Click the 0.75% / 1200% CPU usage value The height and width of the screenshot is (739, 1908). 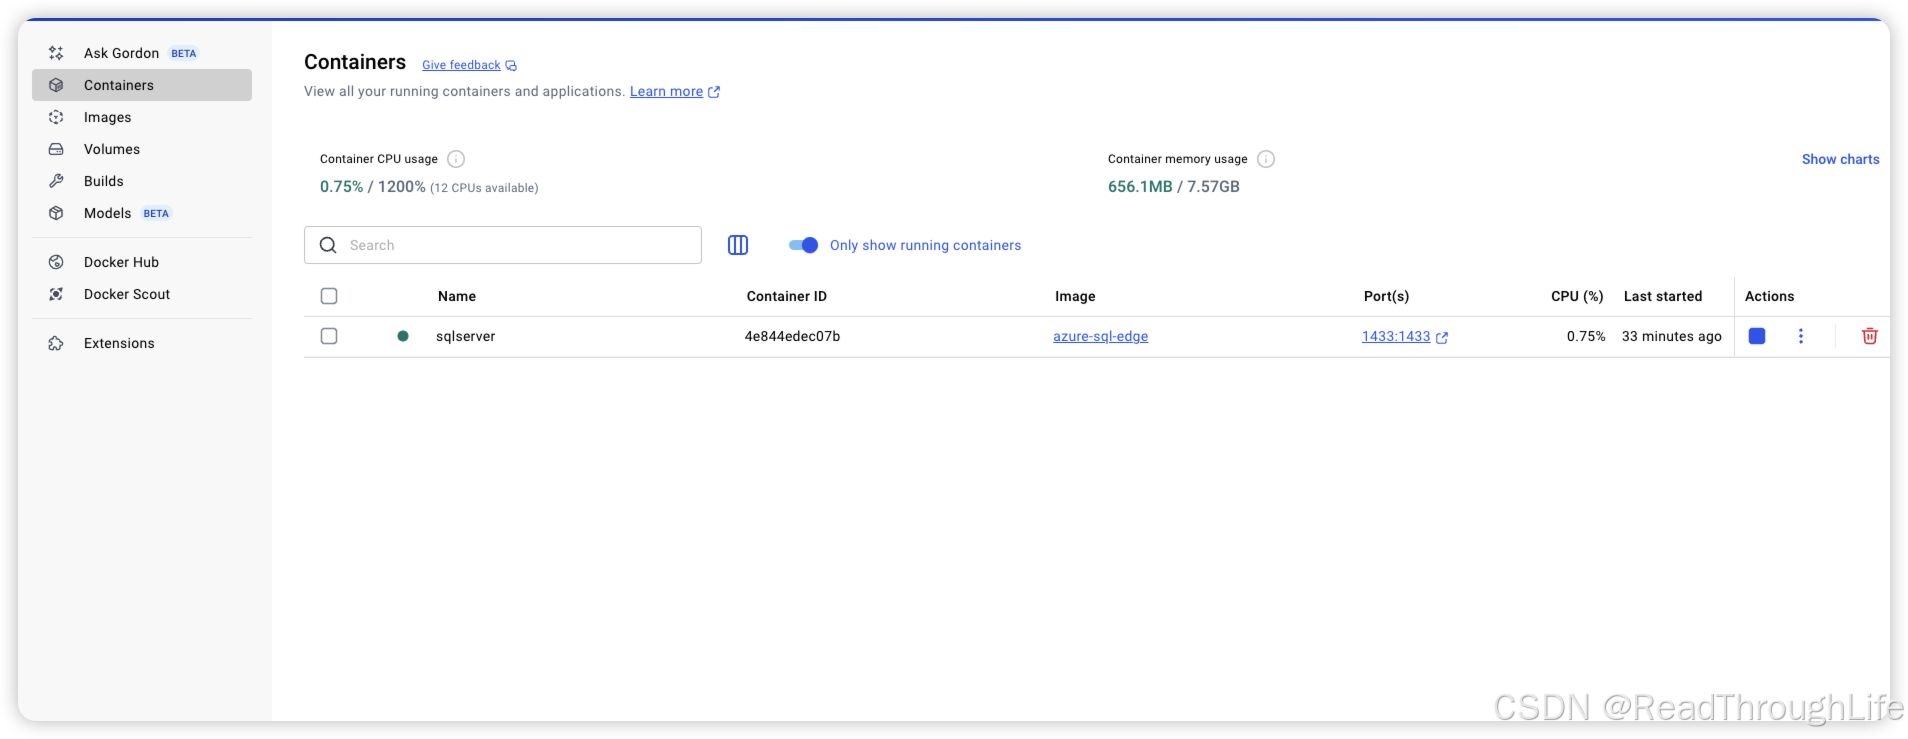point(373,187)
